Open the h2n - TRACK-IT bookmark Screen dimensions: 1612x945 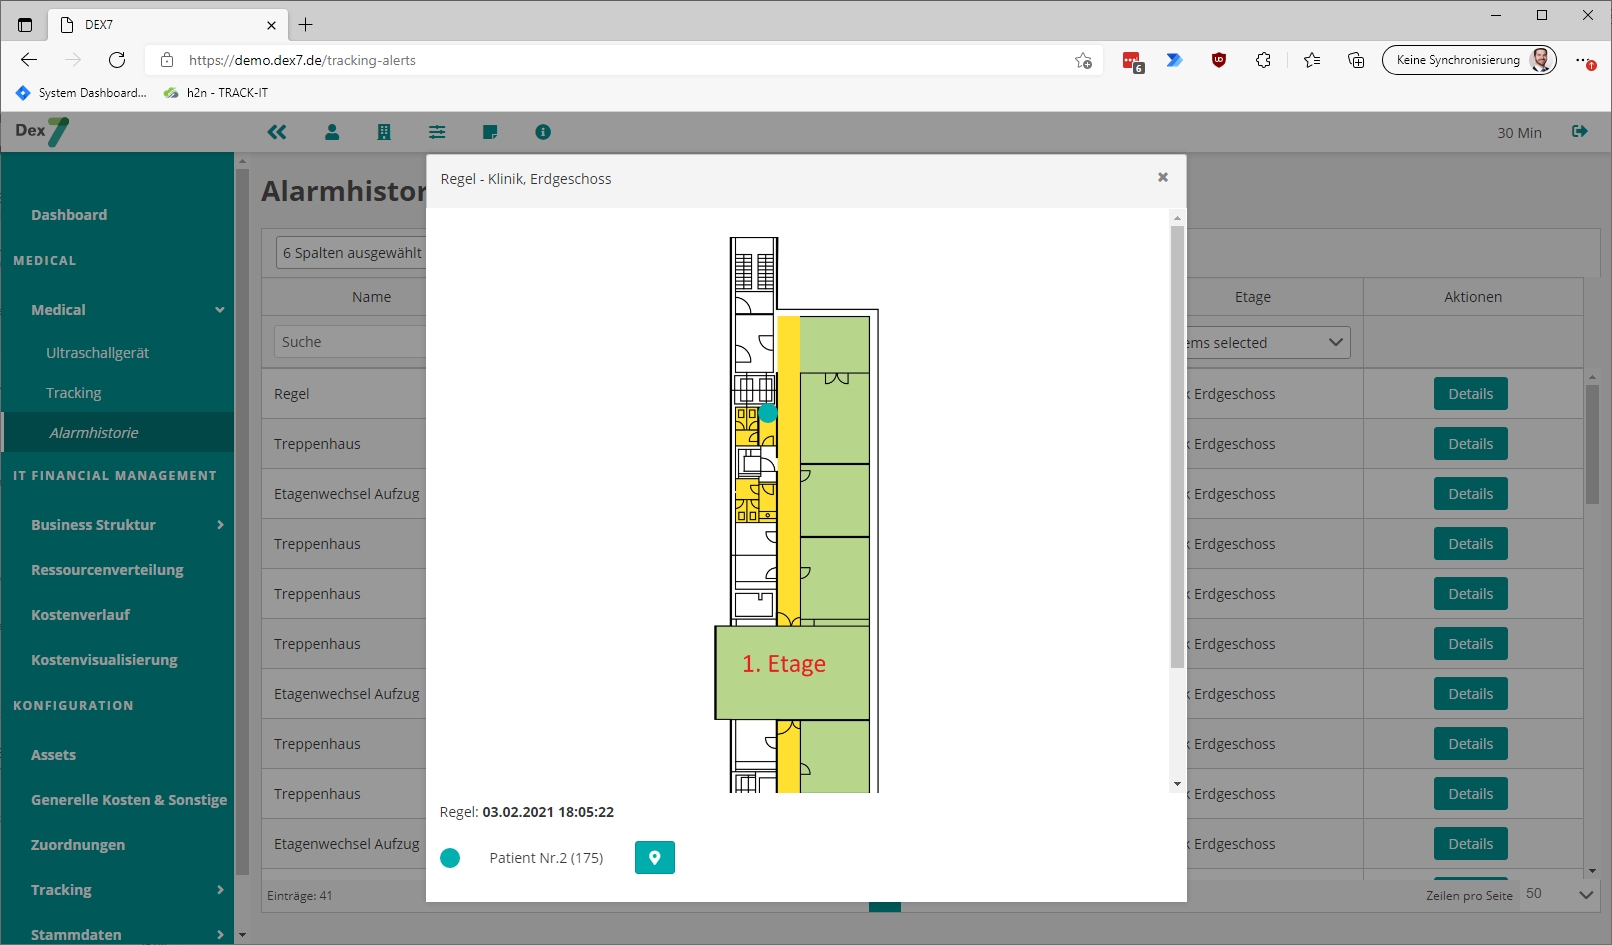216,93
